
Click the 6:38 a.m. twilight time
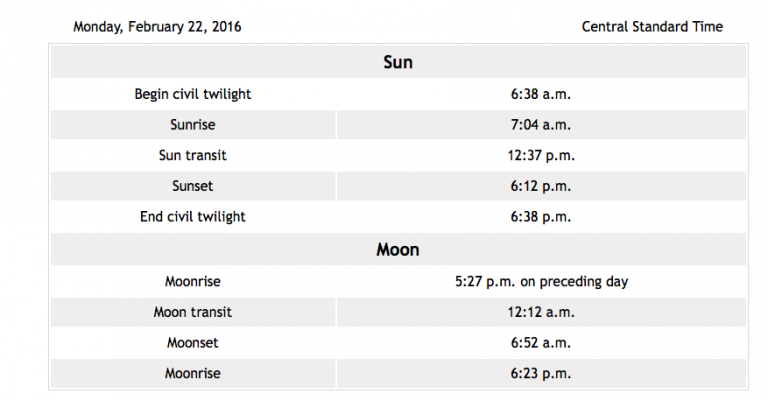tap(541, 94)
